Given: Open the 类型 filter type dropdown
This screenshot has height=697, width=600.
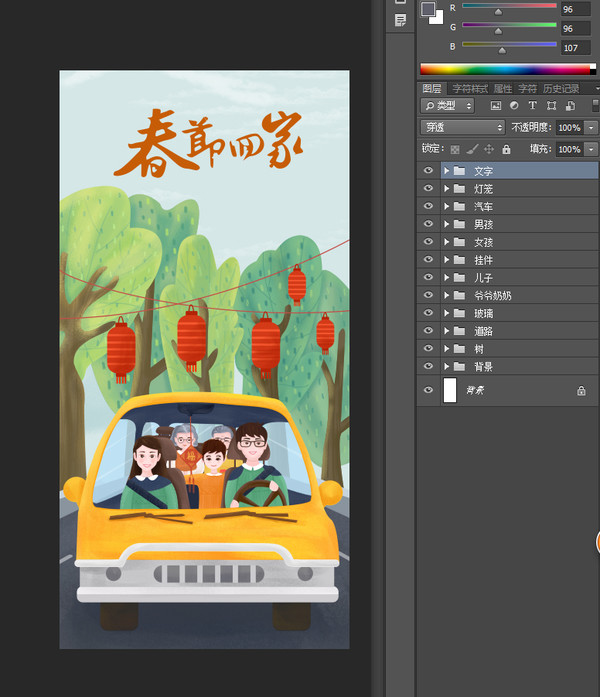Looking at the screenshot, I should tap(447, 106).
